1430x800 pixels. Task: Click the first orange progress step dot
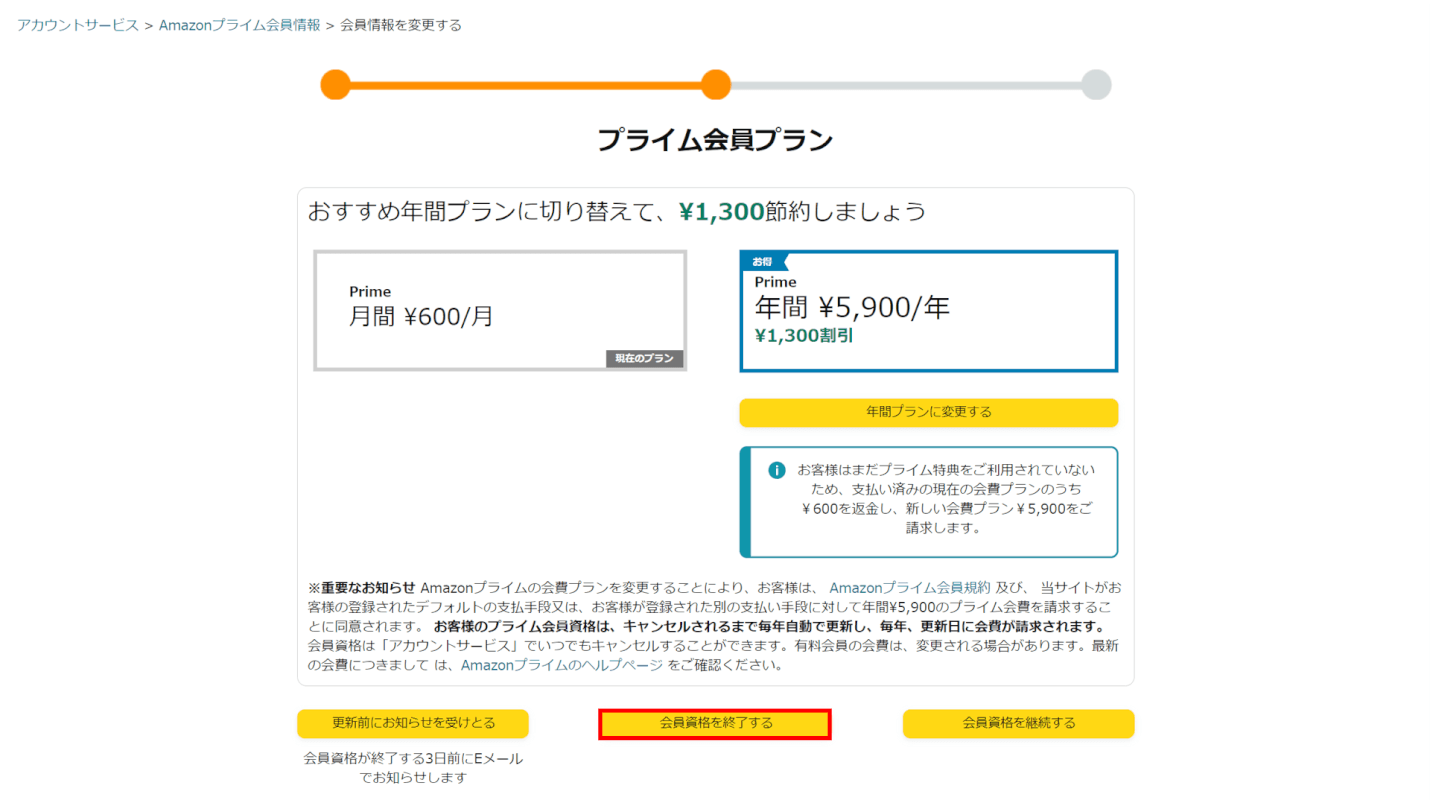pyautogui.click(x=335, y=84)
